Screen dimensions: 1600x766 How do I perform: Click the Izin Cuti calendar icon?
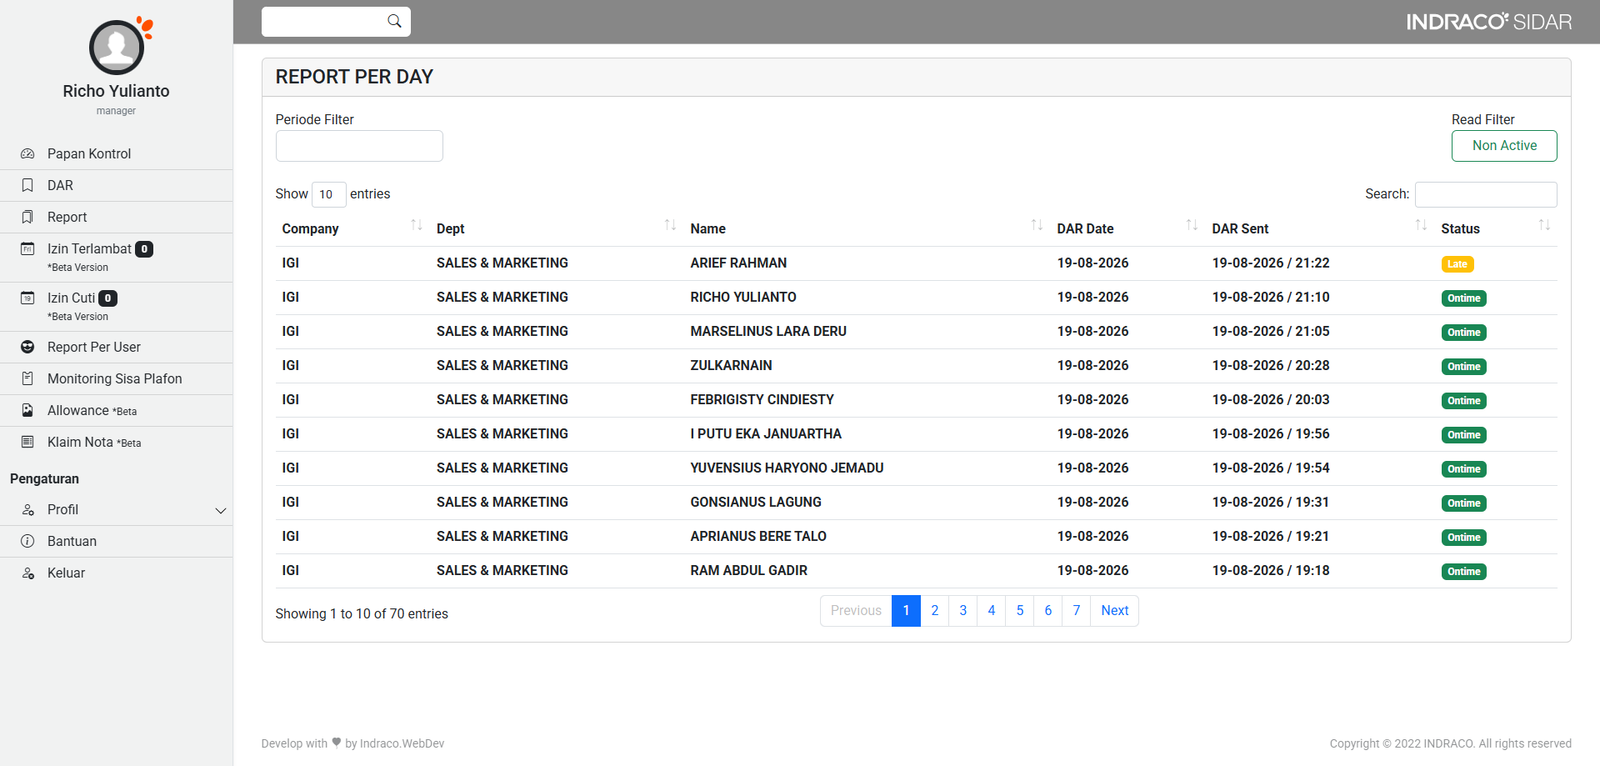click(x=28, y=298)
